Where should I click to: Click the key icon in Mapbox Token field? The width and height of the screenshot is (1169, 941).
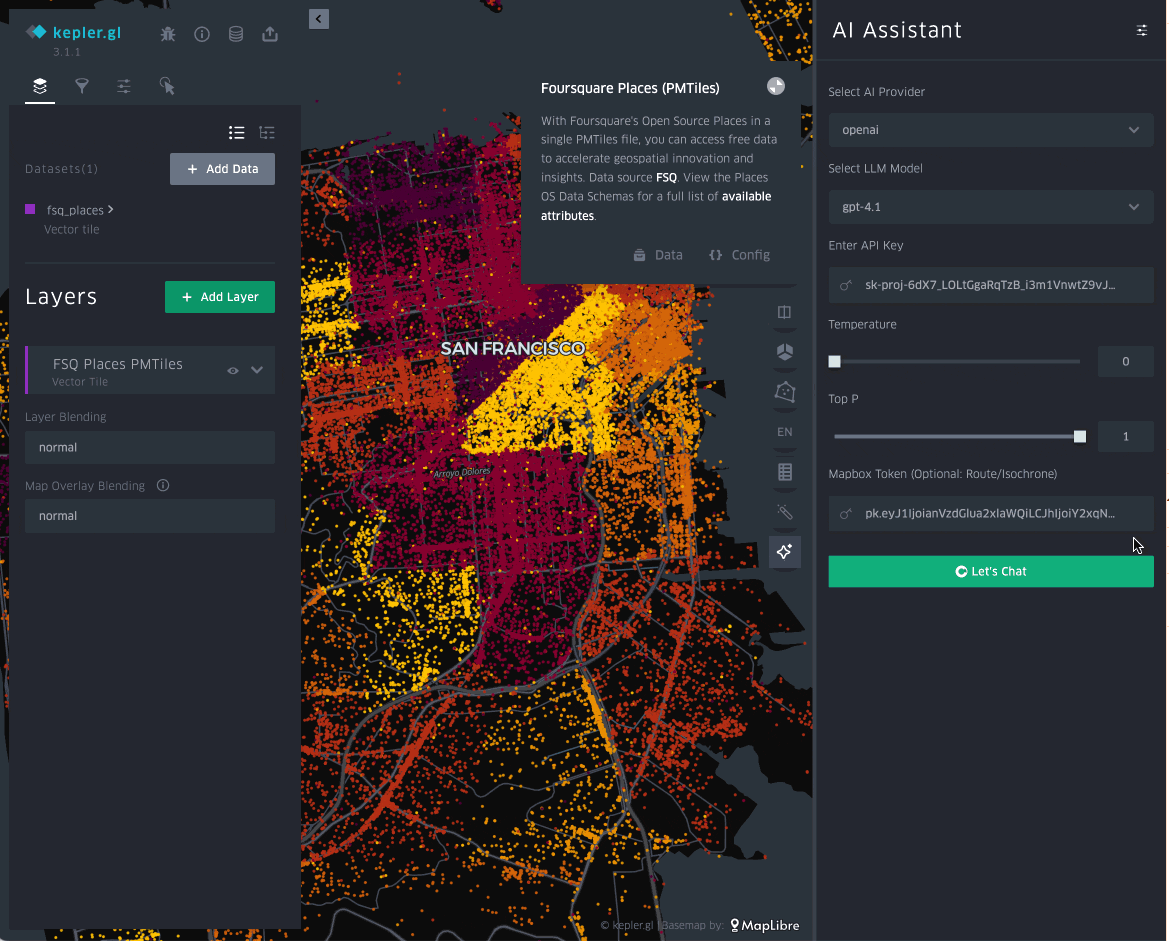[x=845, y=514]
